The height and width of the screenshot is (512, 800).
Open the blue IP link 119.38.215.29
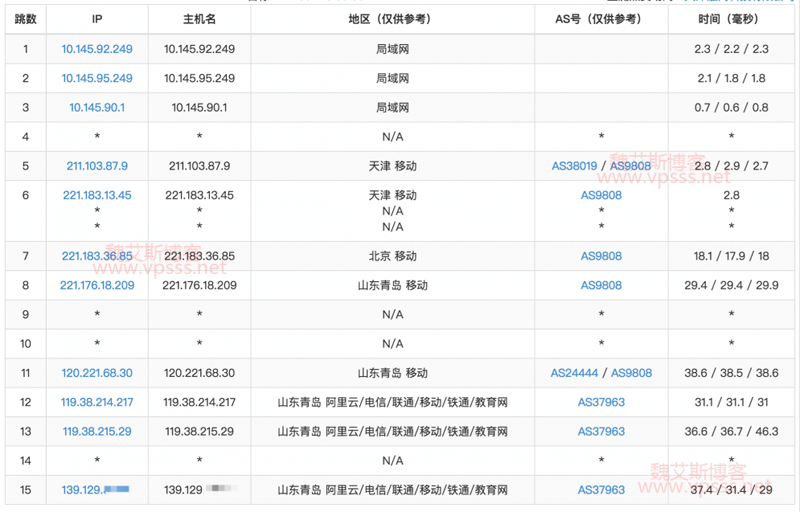click(x=97, y=431)
